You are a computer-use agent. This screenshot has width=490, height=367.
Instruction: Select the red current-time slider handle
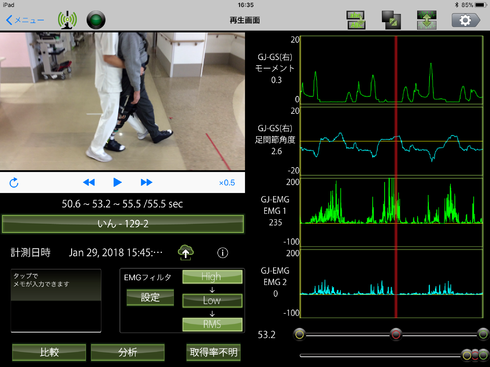396,334
